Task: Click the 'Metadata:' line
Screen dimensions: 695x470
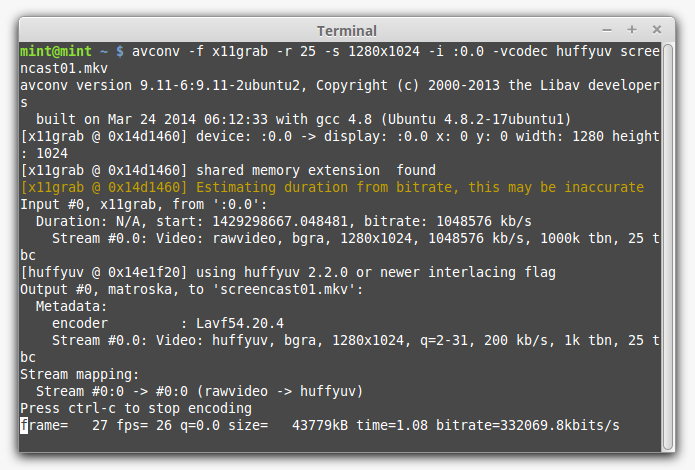Action: 70,306
